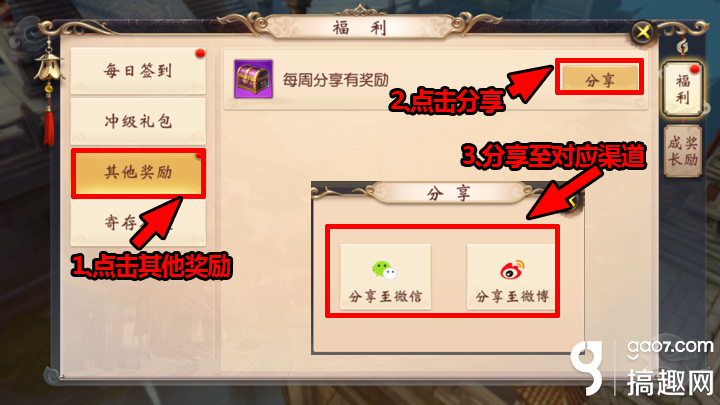Screen dimensions: 720x405
Task: Choose the 分享至微博 label
Action: (512, 297)
